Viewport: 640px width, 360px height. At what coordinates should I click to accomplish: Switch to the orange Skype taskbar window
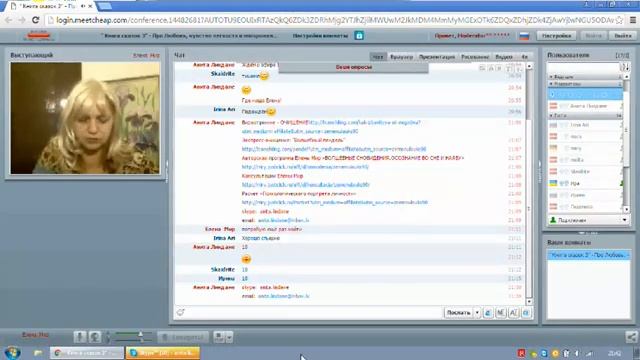point(163,353)
